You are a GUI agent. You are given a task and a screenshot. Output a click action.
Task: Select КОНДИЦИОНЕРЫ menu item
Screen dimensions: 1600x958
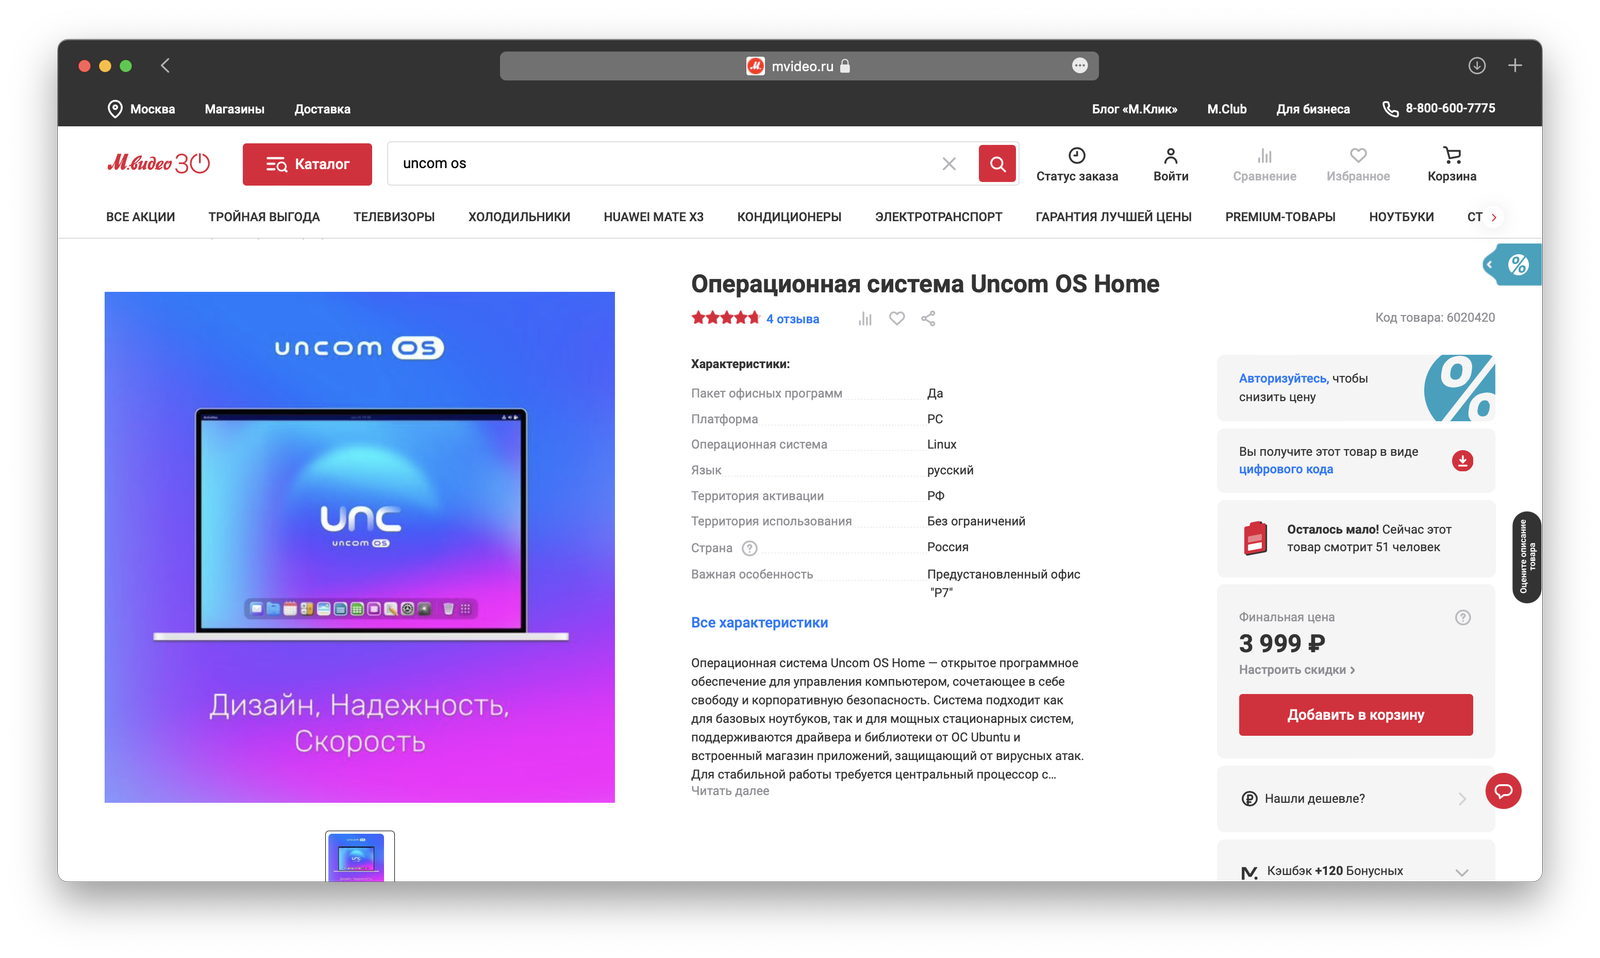point(789,217)
